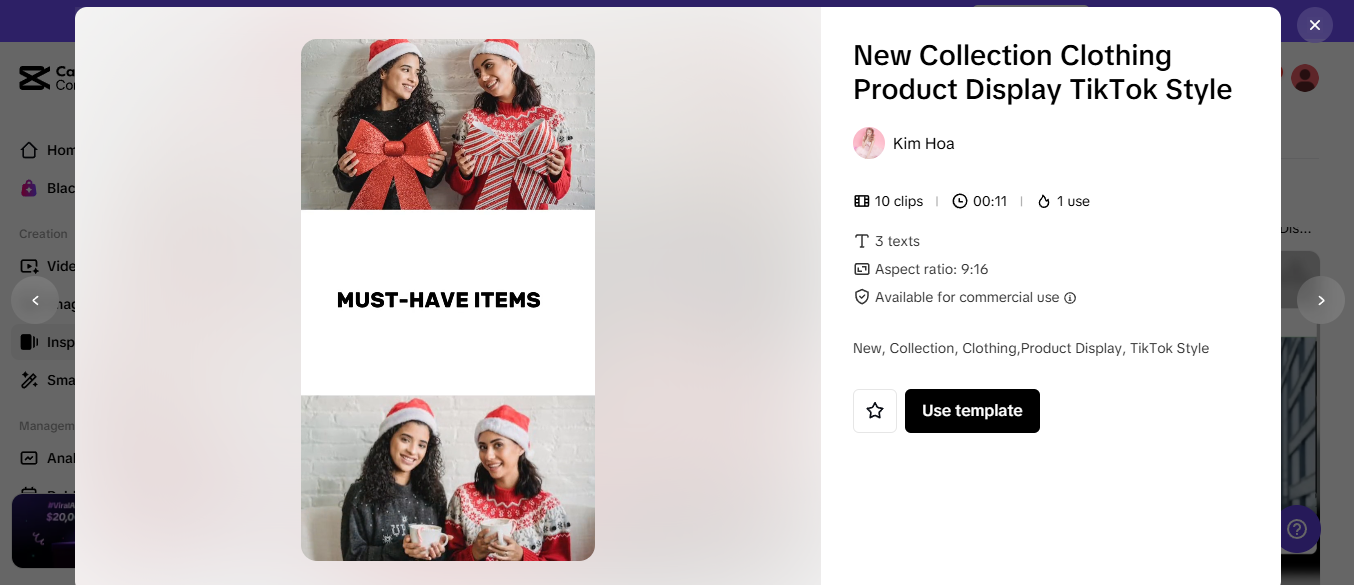Viewport: 1354px width, 585px height.
Task: Open Kim Hoa's profile avatar
Action: 869,143
